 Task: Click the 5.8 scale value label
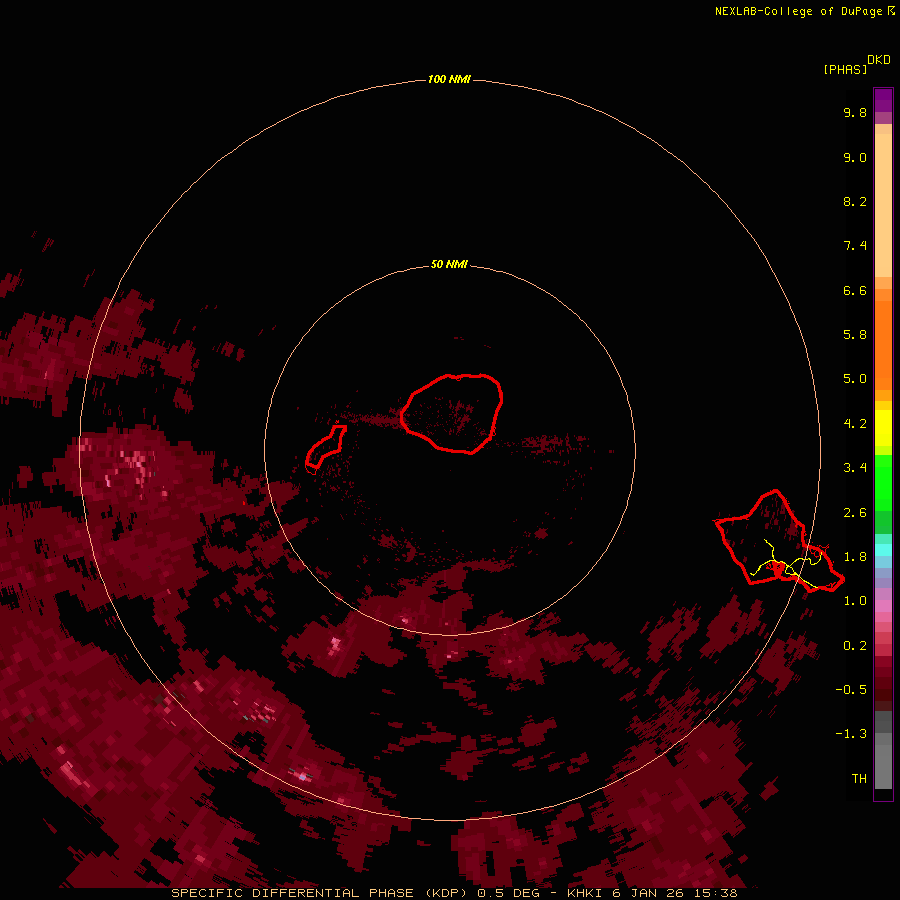point(855,335)
